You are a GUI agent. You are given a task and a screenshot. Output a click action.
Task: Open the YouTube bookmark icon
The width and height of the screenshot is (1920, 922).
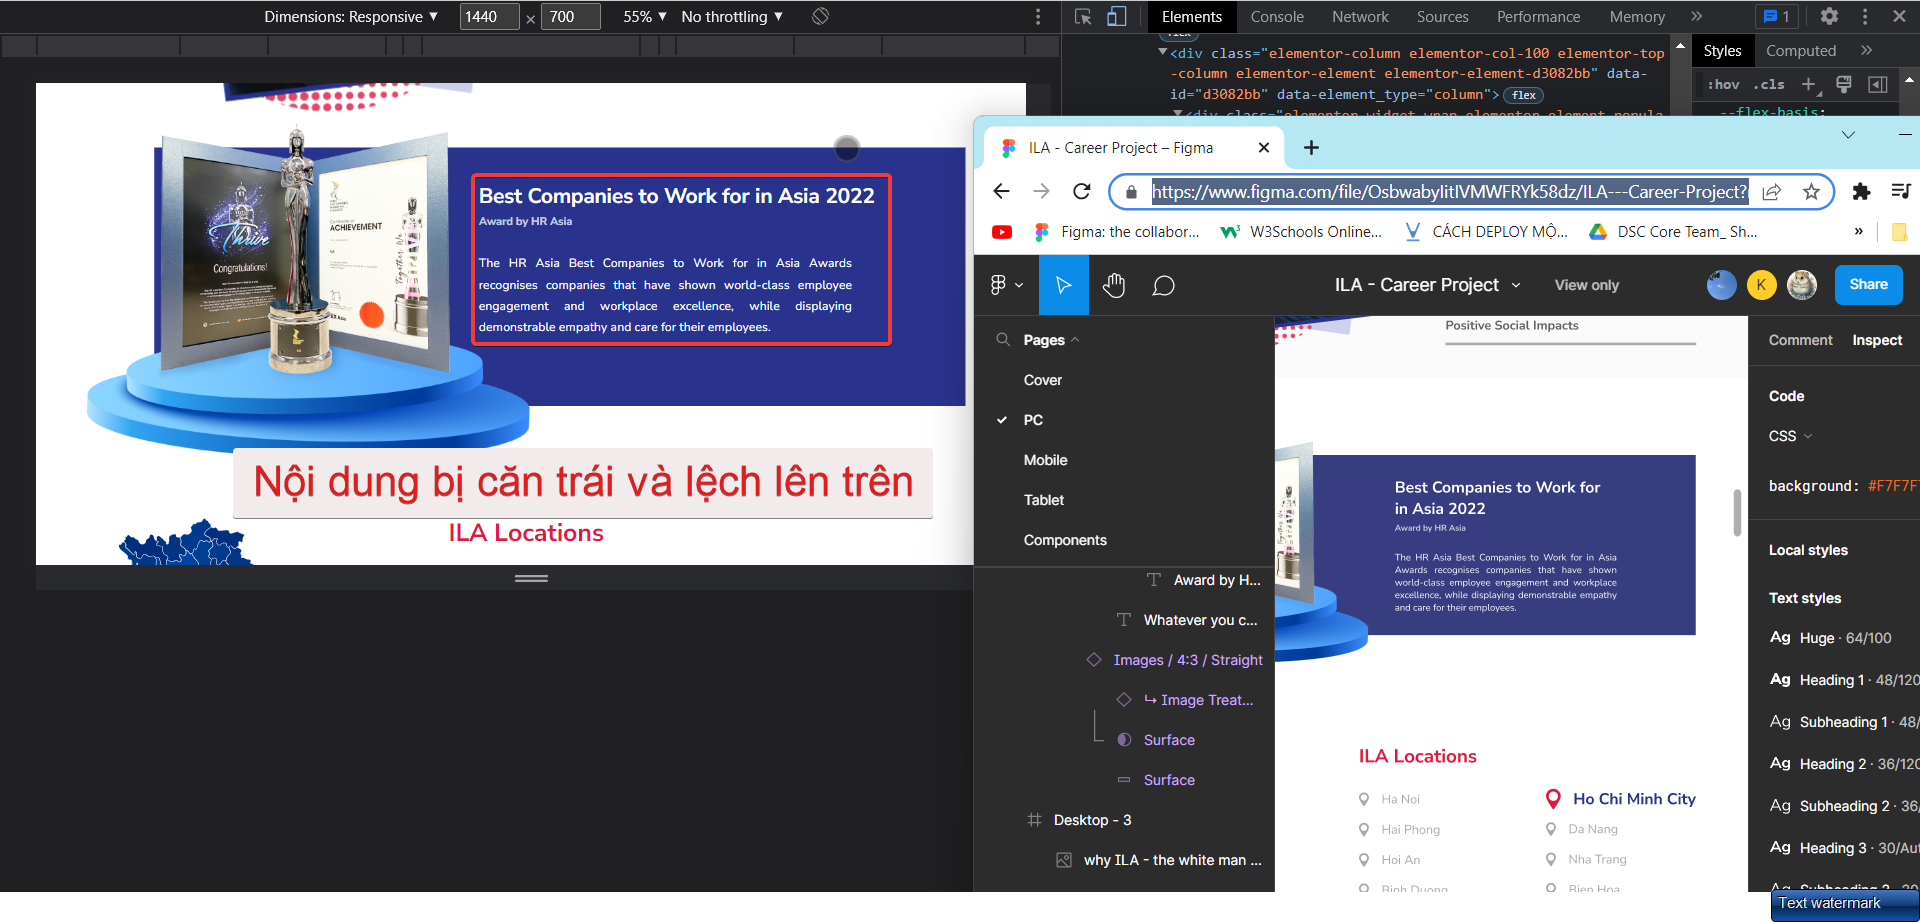pyautogui.click(x=1001, y=232)
